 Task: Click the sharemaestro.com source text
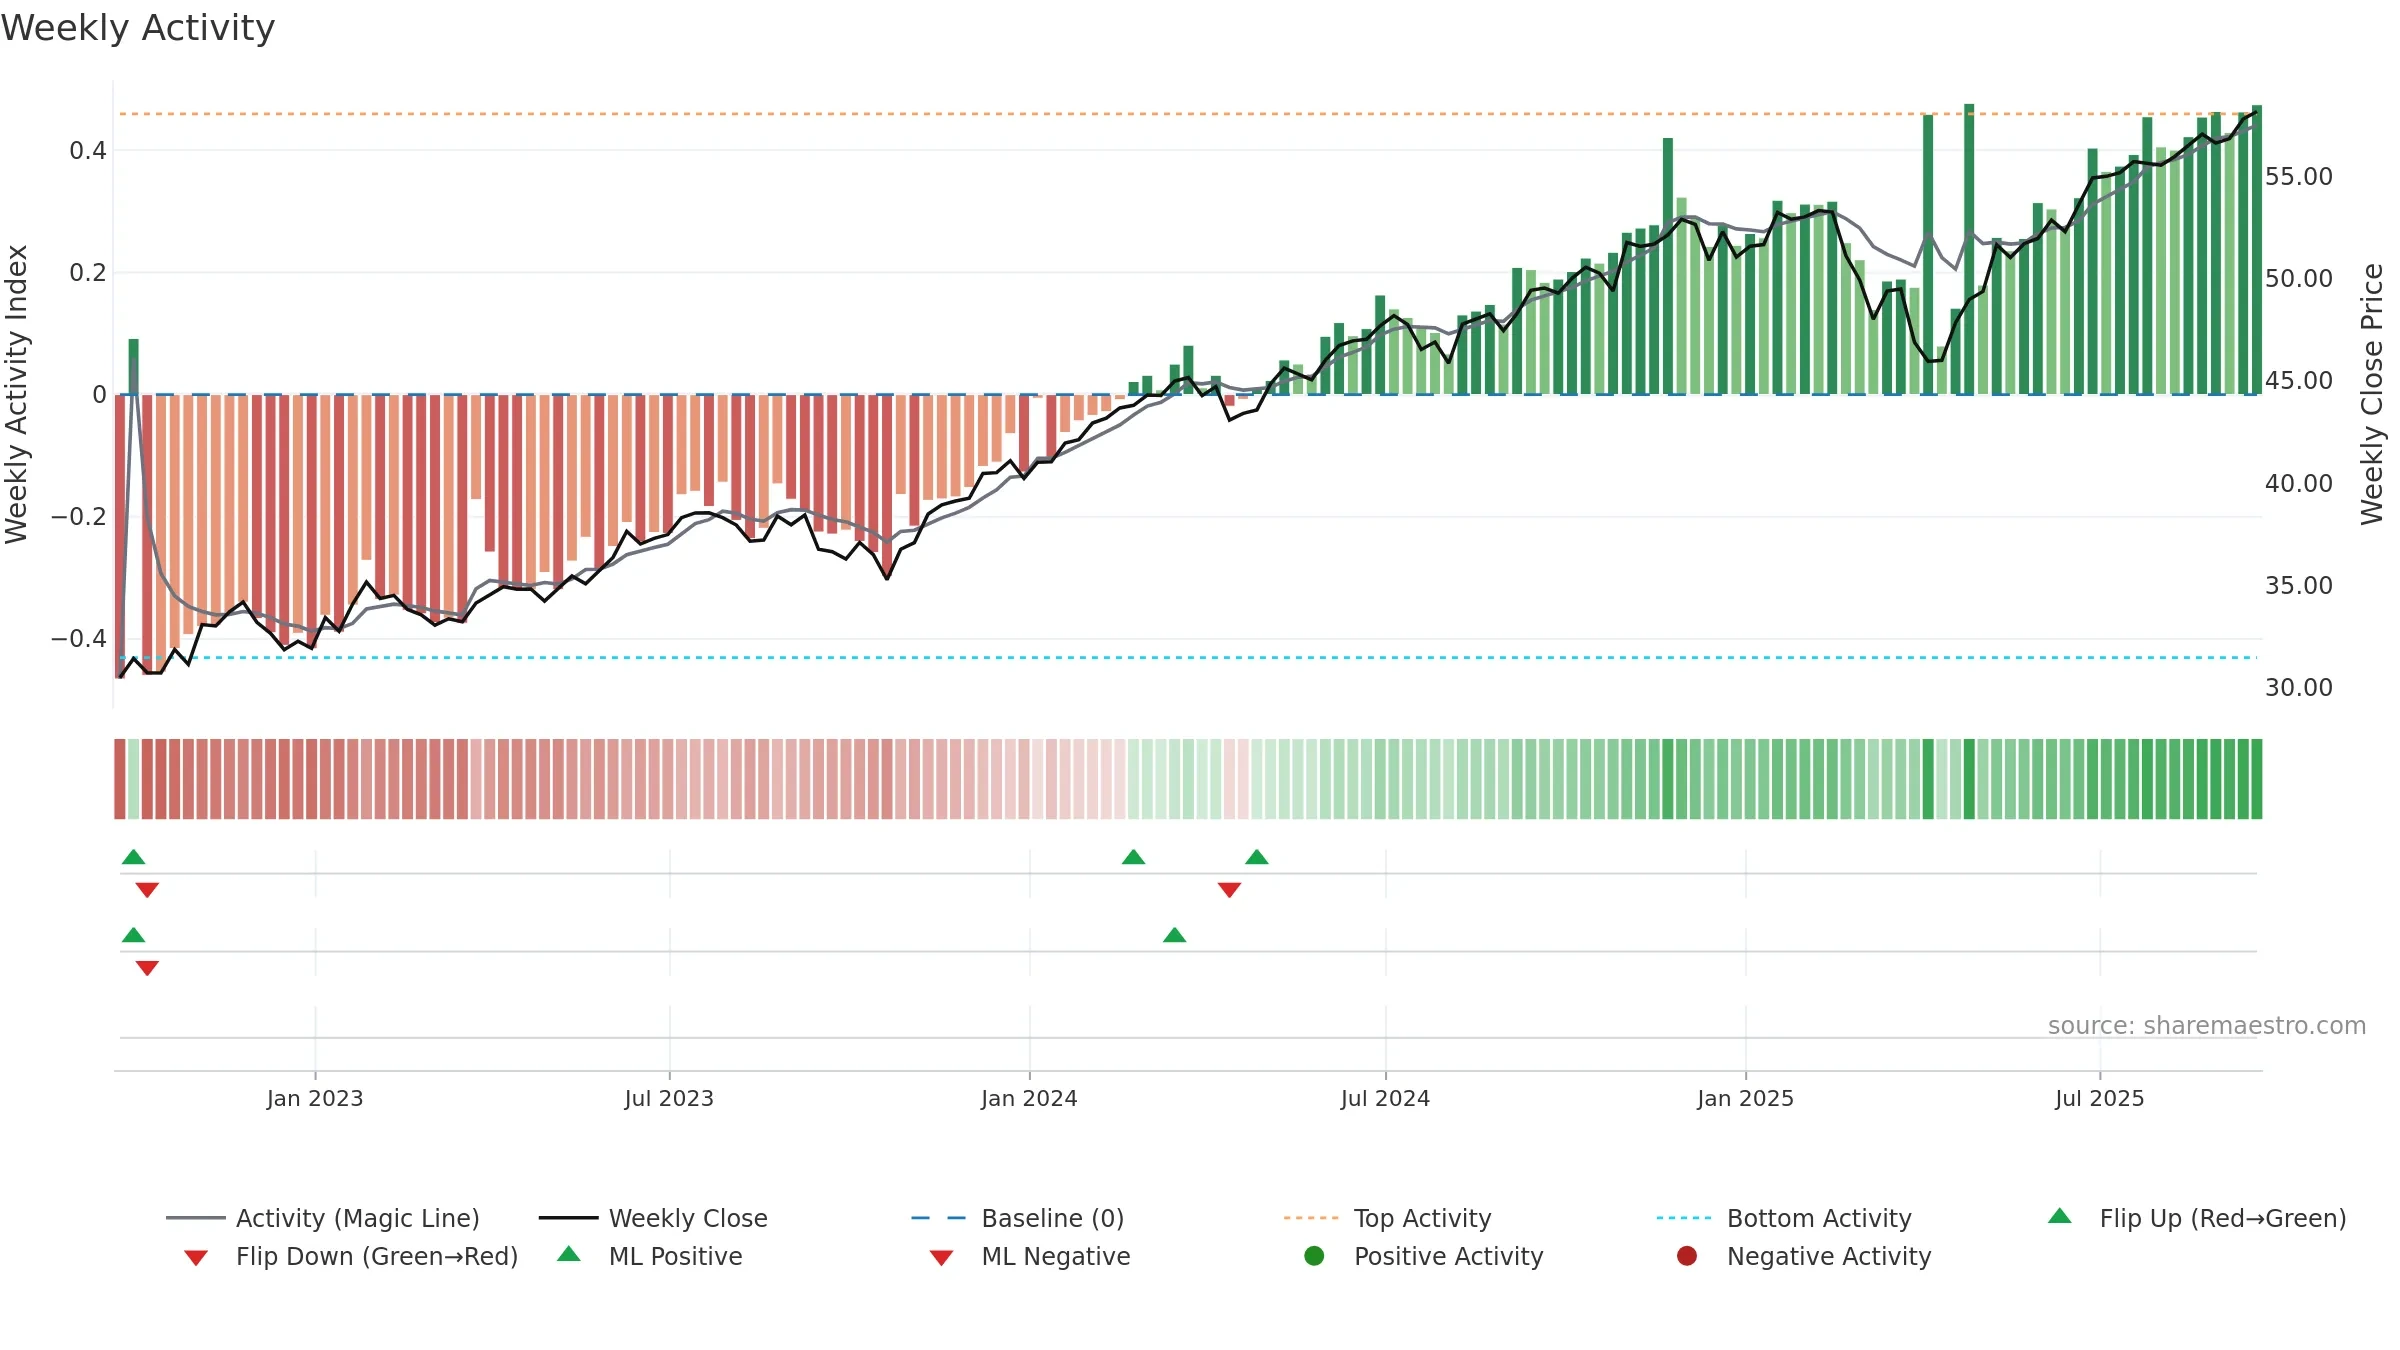pos(2207,1026)
